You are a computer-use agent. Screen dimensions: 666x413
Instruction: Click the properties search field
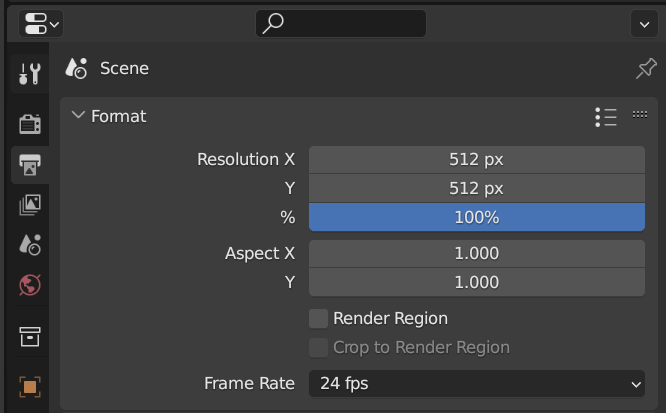tap(341, 23)
